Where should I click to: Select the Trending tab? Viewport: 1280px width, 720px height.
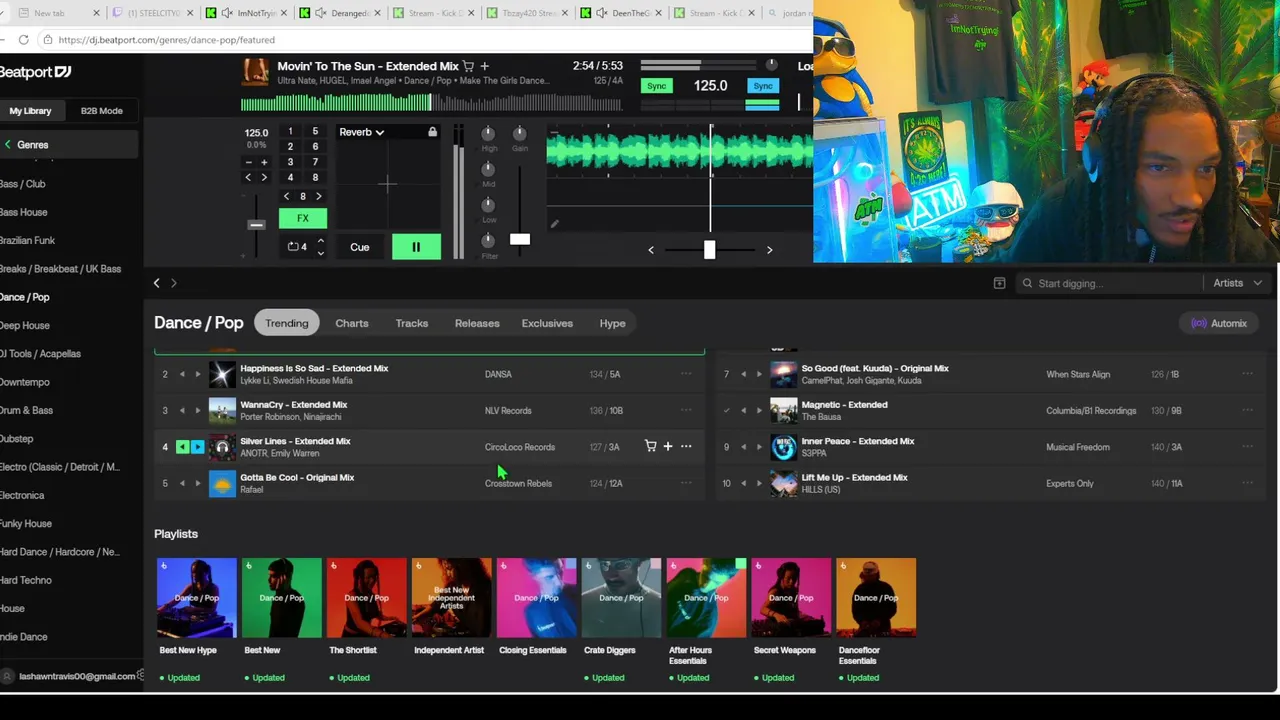click(287, 323)
